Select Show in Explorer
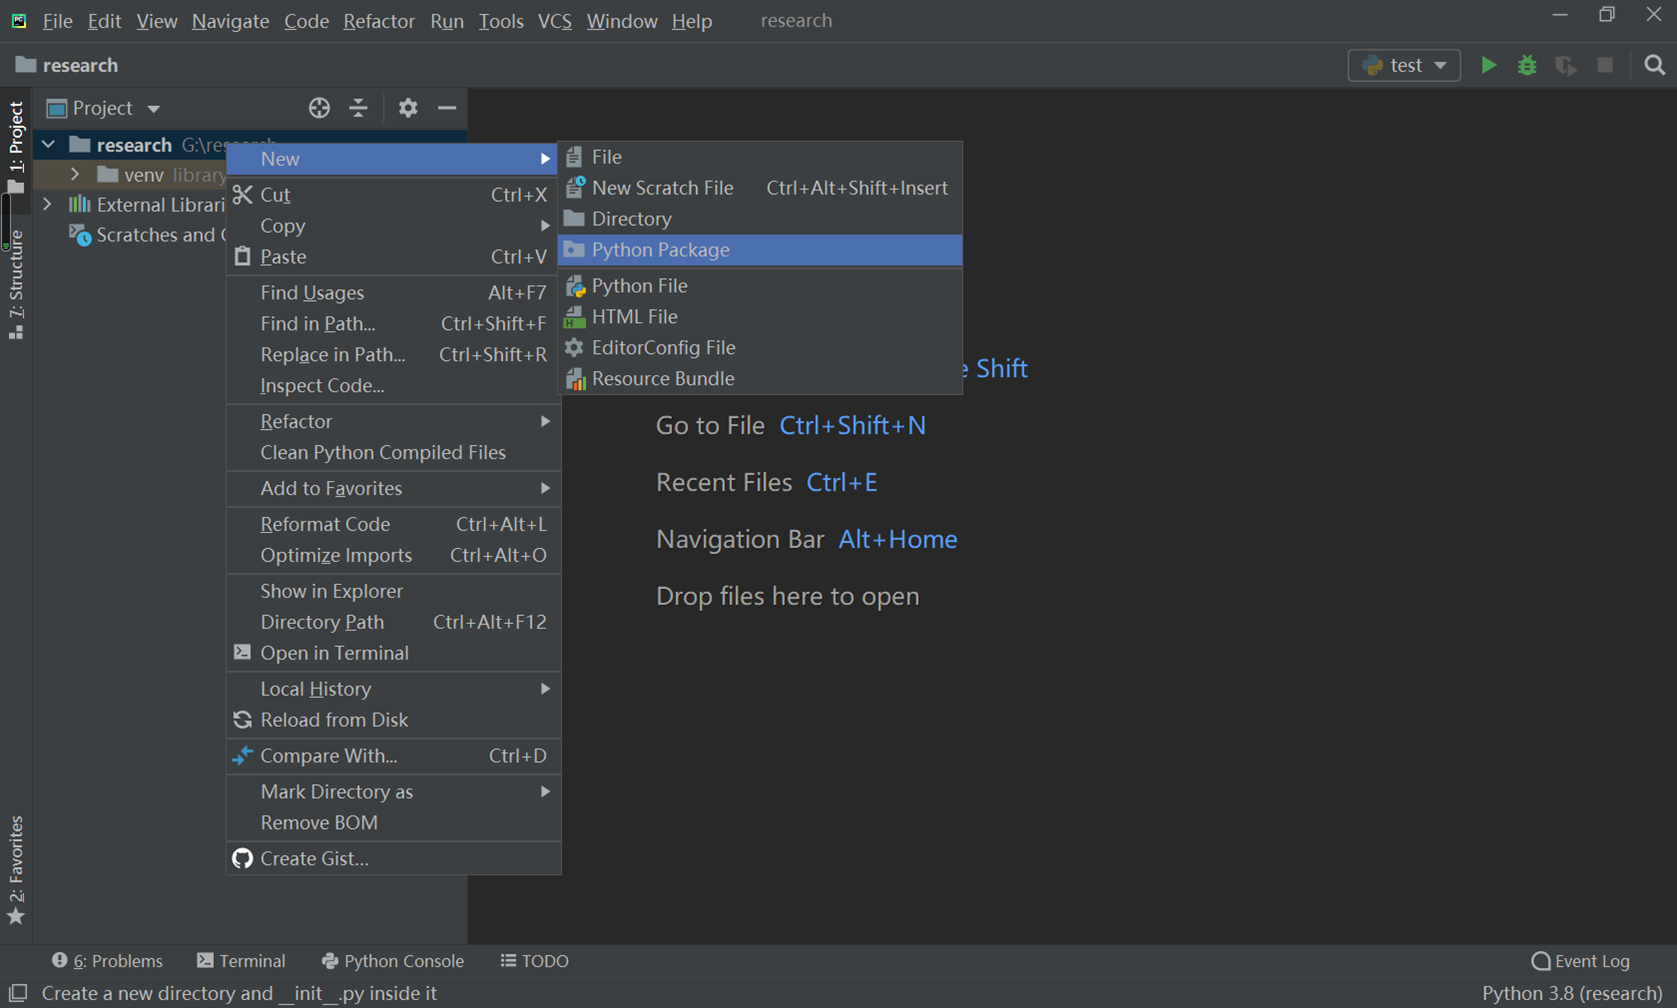Screen dimensions: 1677x1008 point(393,591)
